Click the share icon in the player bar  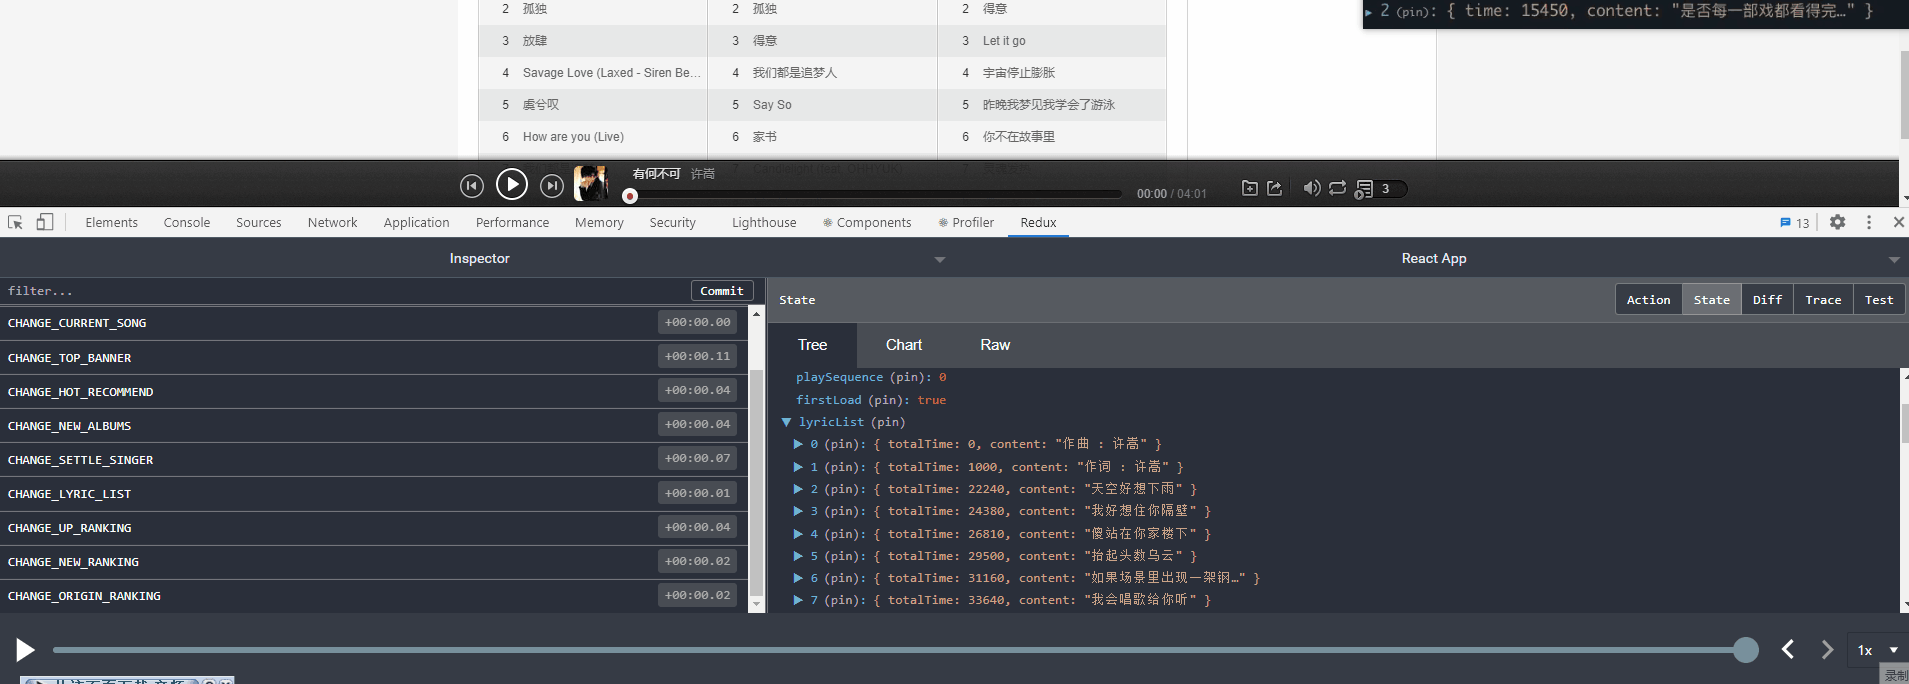pos(1275,188)
